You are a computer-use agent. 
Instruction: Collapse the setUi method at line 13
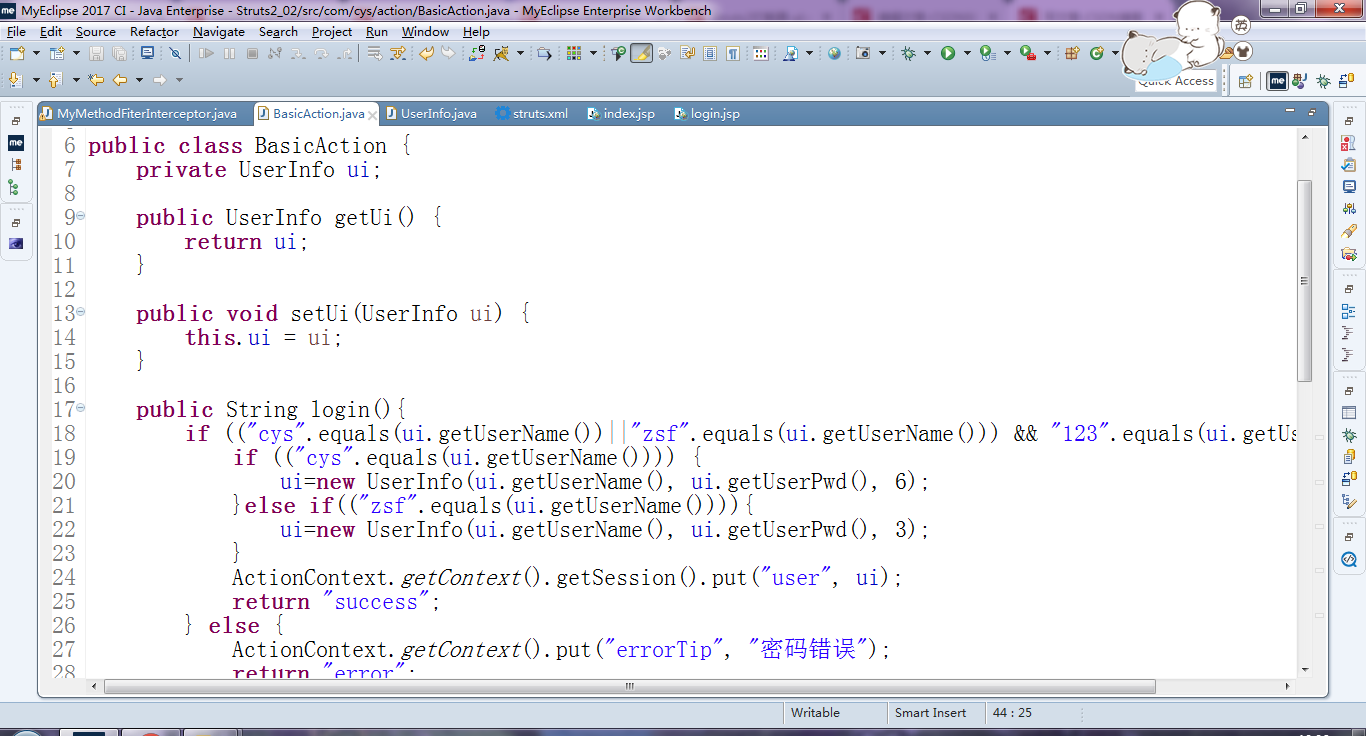click(x=80, y=312)
